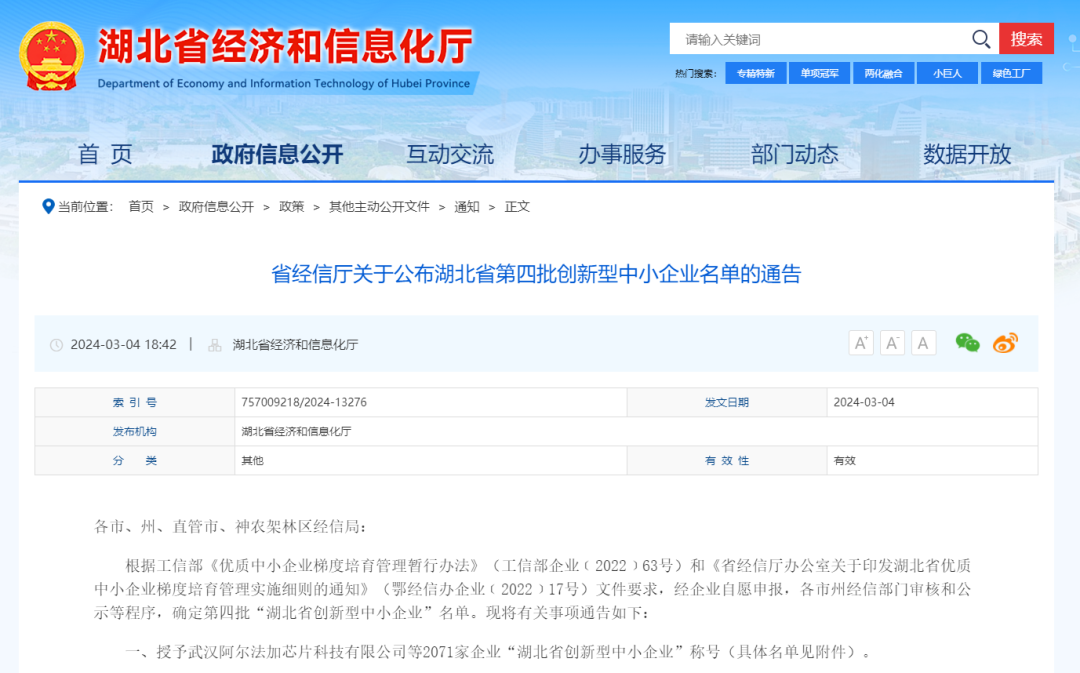Open the 互动交流 menu

[x=448, y=154]
